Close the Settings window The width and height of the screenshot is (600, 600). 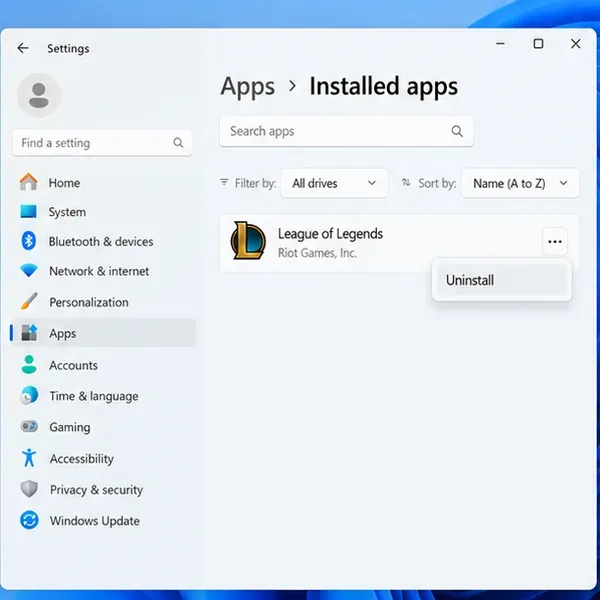pos(576,44)
